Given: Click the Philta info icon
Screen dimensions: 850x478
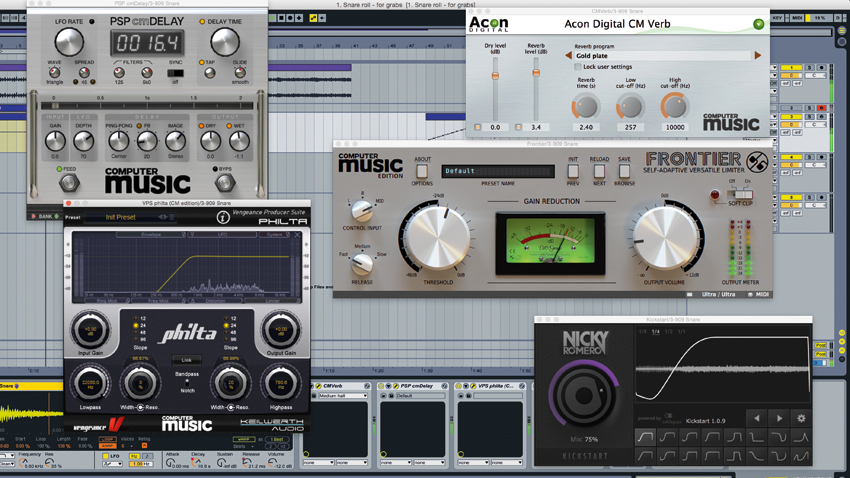Looking at the screenshot, I should [x=223, y=218].
